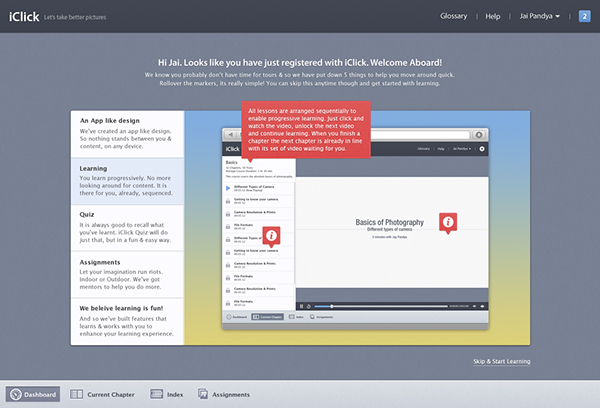Open the Dashboard tab in the bottom bar
Screen dimensions: 600x408
[x=33, y=394]
